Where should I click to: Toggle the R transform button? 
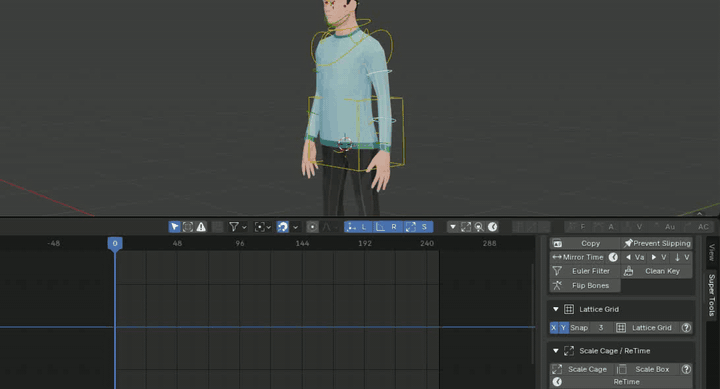coord(388,227)
